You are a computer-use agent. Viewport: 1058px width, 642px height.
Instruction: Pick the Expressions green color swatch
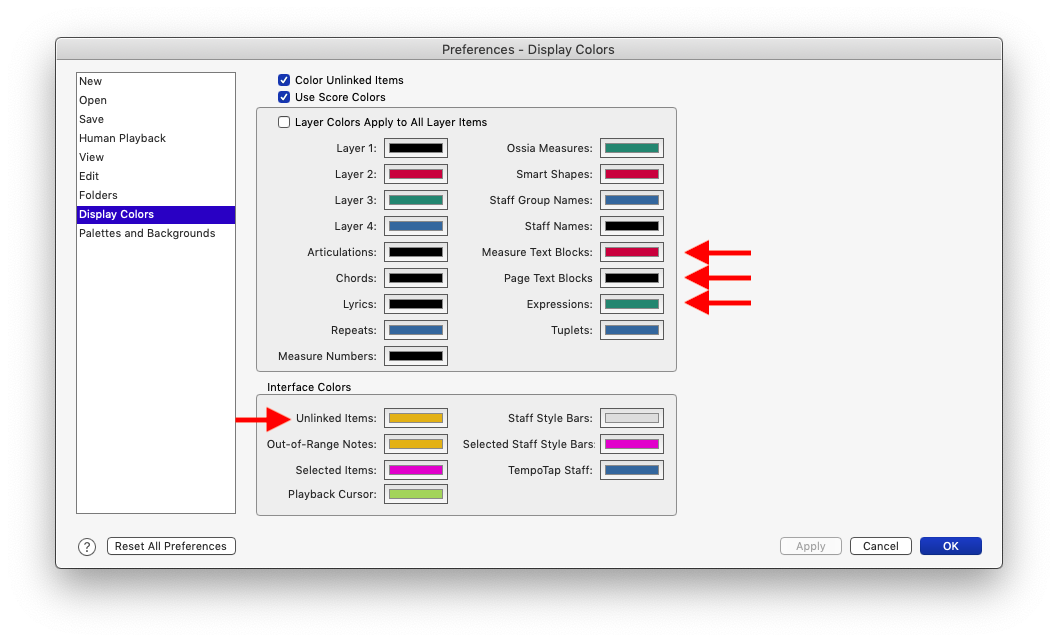[632, 304]
